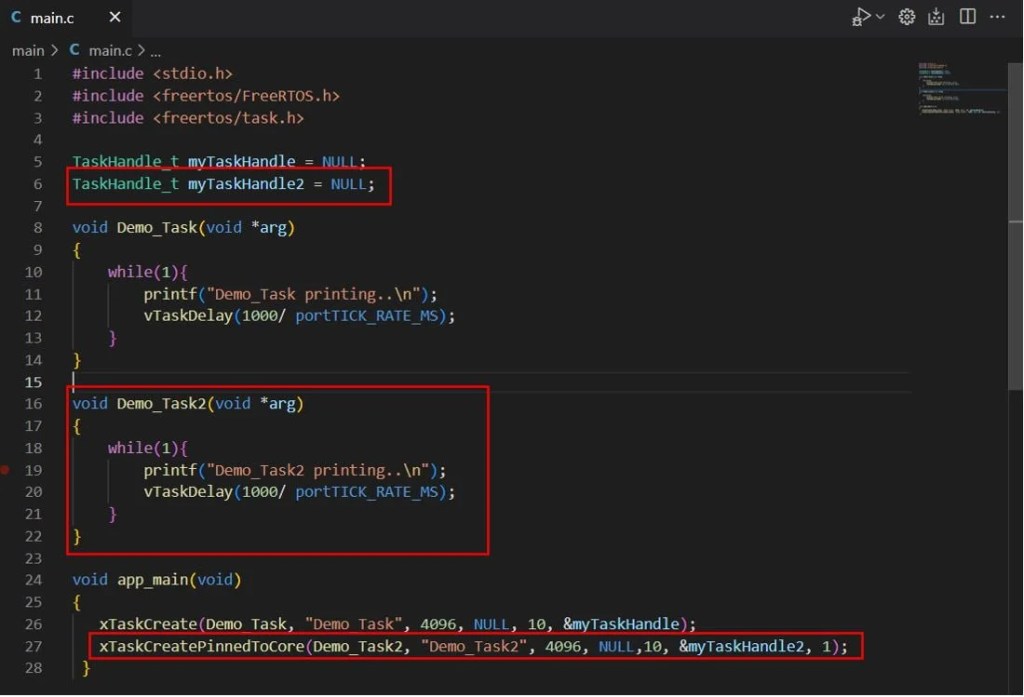Screen dimensions: 1024x697
Task: Click '&myTaskHandle2' argument on line 27
Action: point(742,647)
